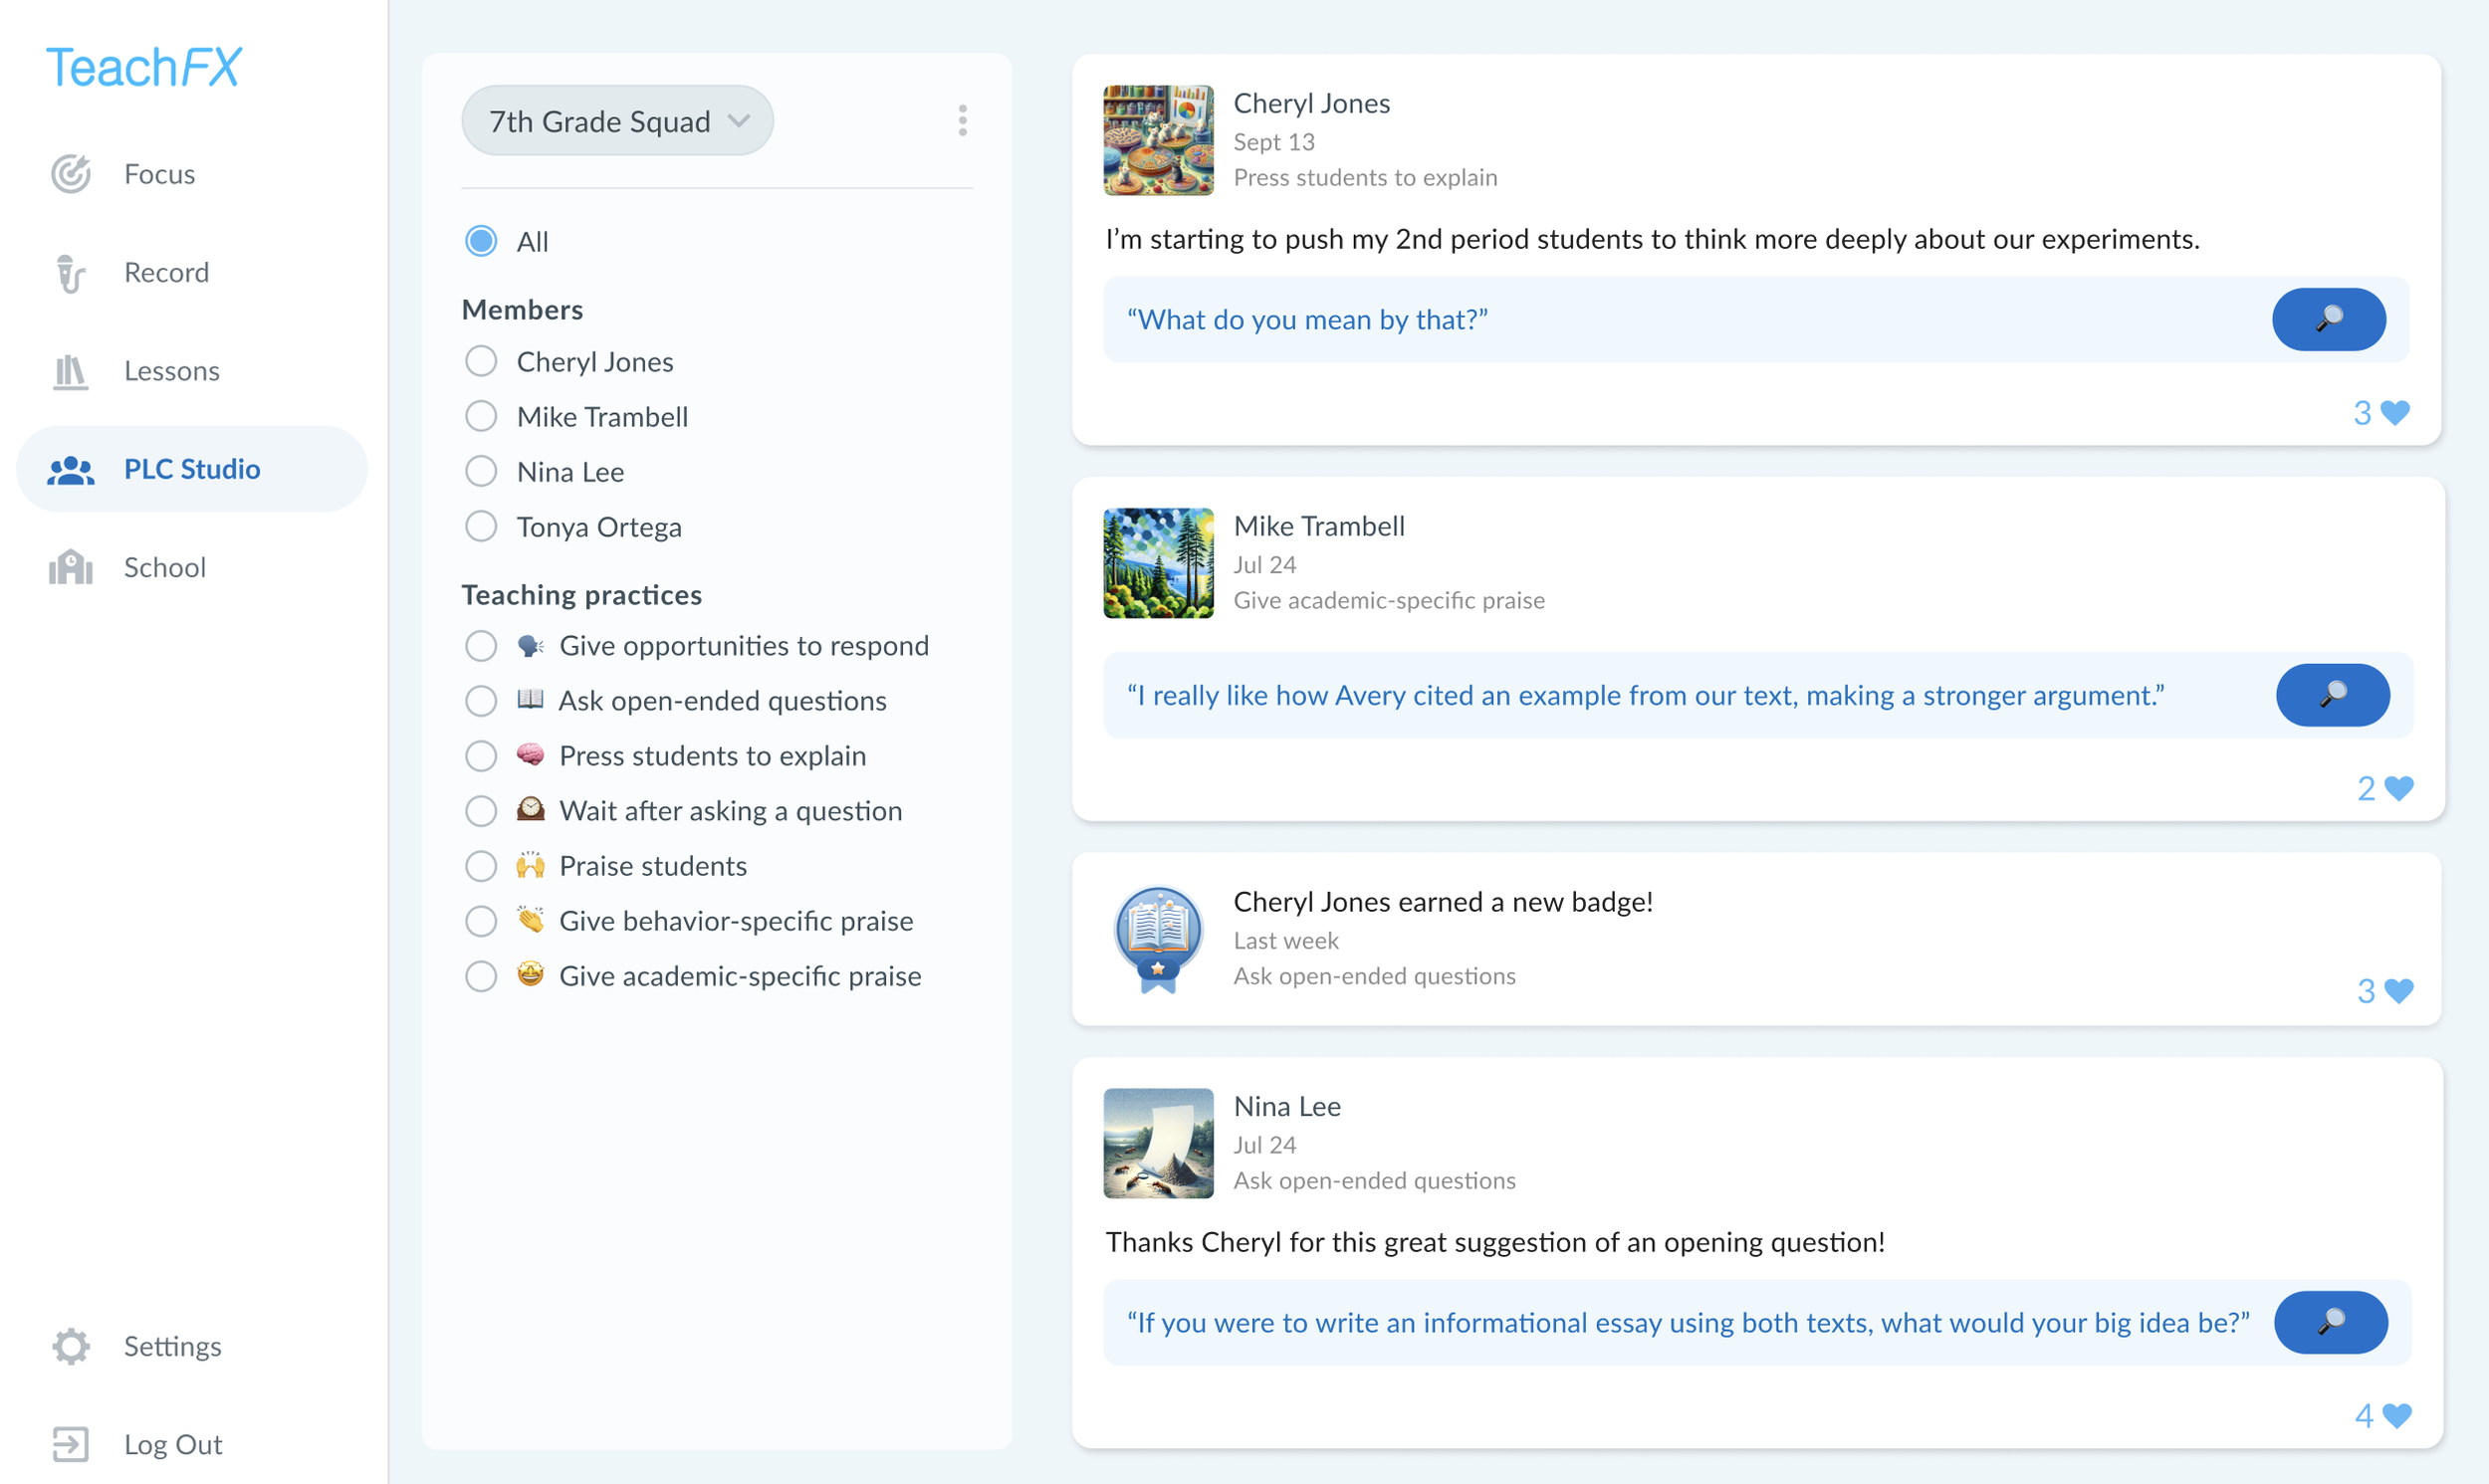Click the Lessons books icon
Screen dimensions: 2489x1484
(x=70, y=371)
